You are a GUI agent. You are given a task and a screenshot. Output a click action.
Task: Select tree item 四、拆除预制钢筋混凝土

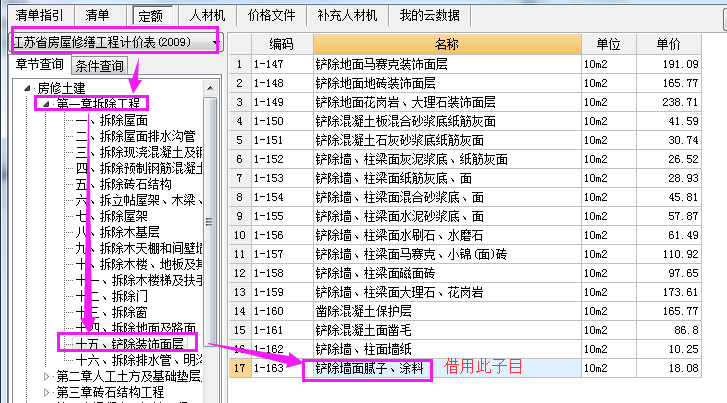139,168
